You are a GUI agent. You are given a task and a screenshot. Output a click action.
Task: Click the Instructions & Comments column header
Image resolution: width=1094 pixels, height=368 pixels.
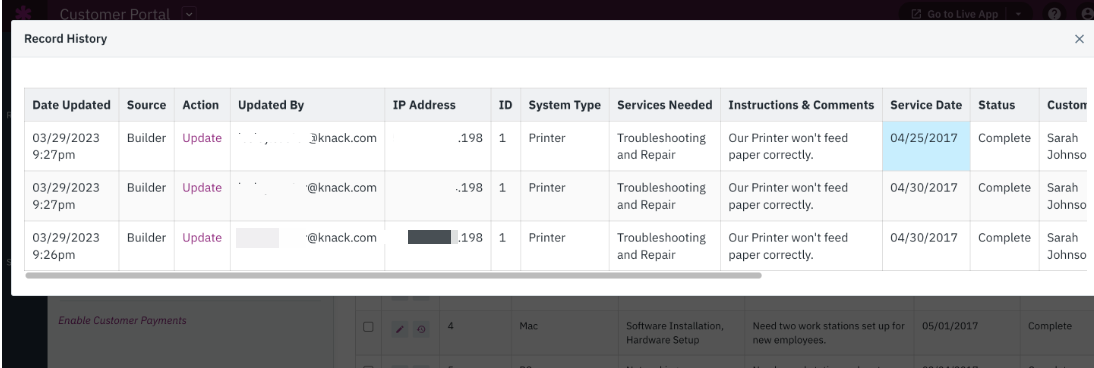[802, 105]
